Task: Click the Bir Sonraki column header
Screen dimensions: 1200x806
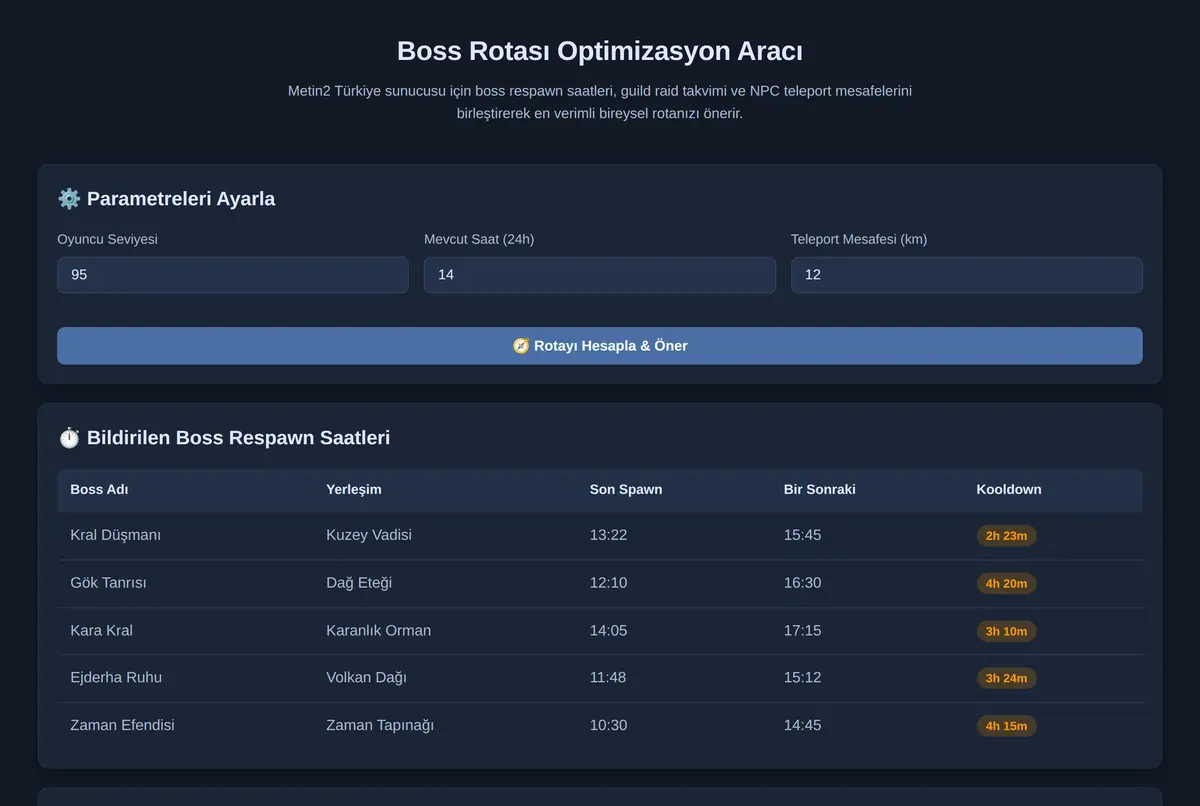Action: (x=820, y=490)
